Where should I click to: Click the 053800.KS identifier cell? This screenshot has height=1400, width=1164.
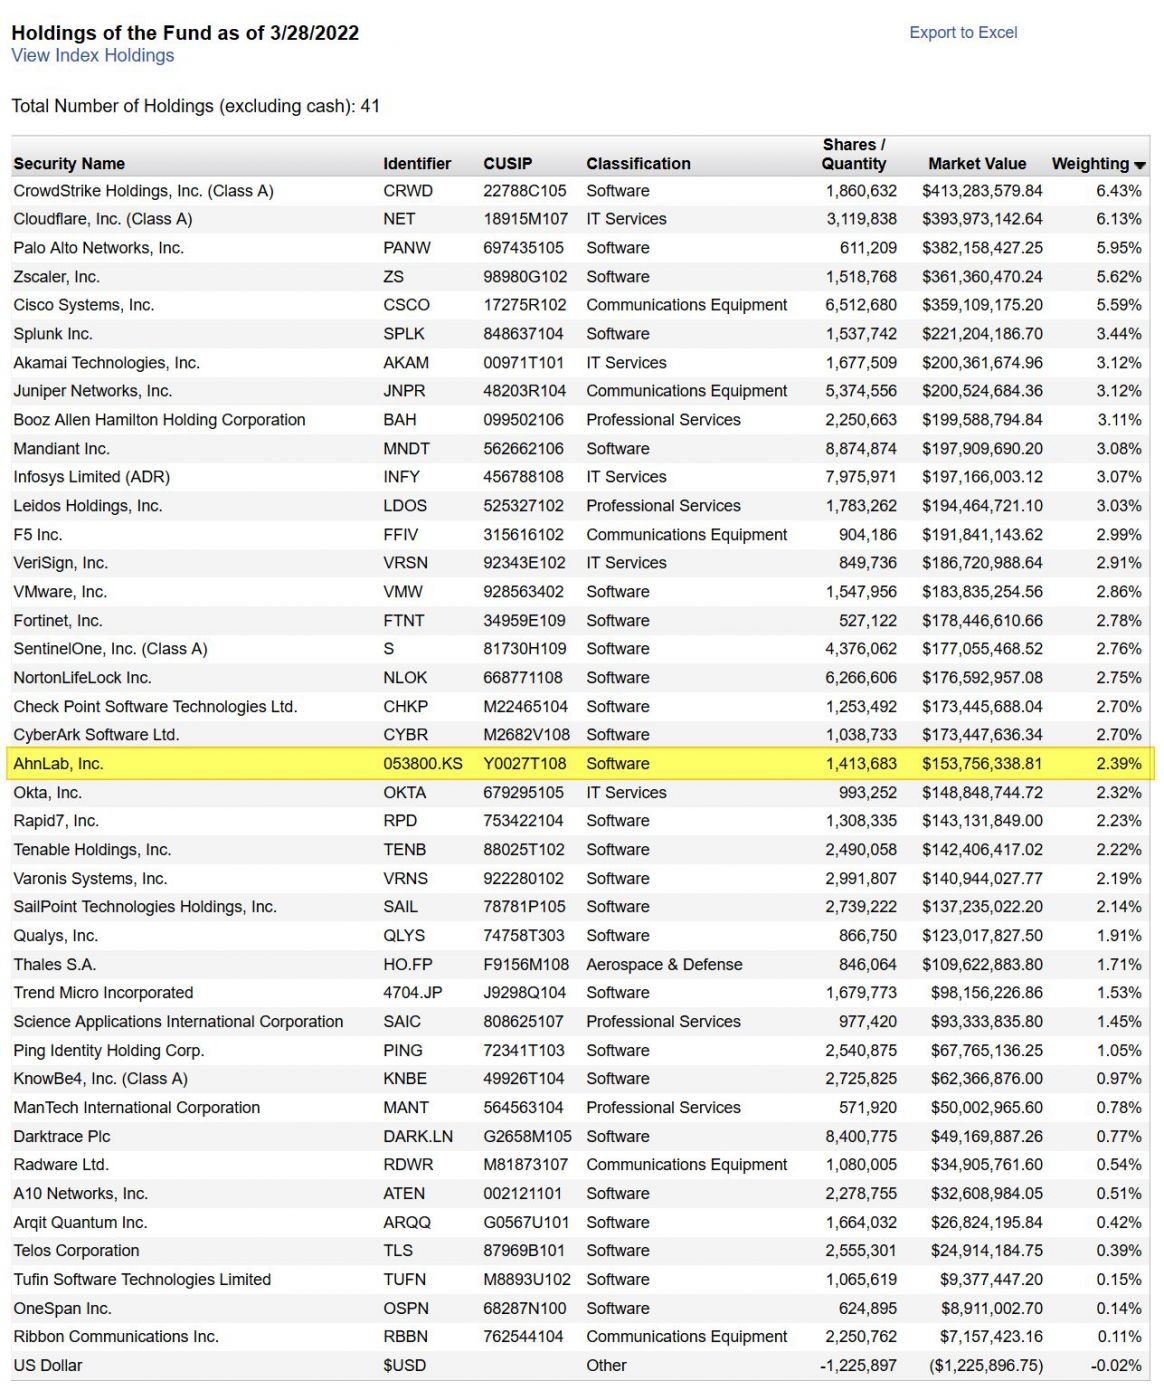[x=422, y=764]
